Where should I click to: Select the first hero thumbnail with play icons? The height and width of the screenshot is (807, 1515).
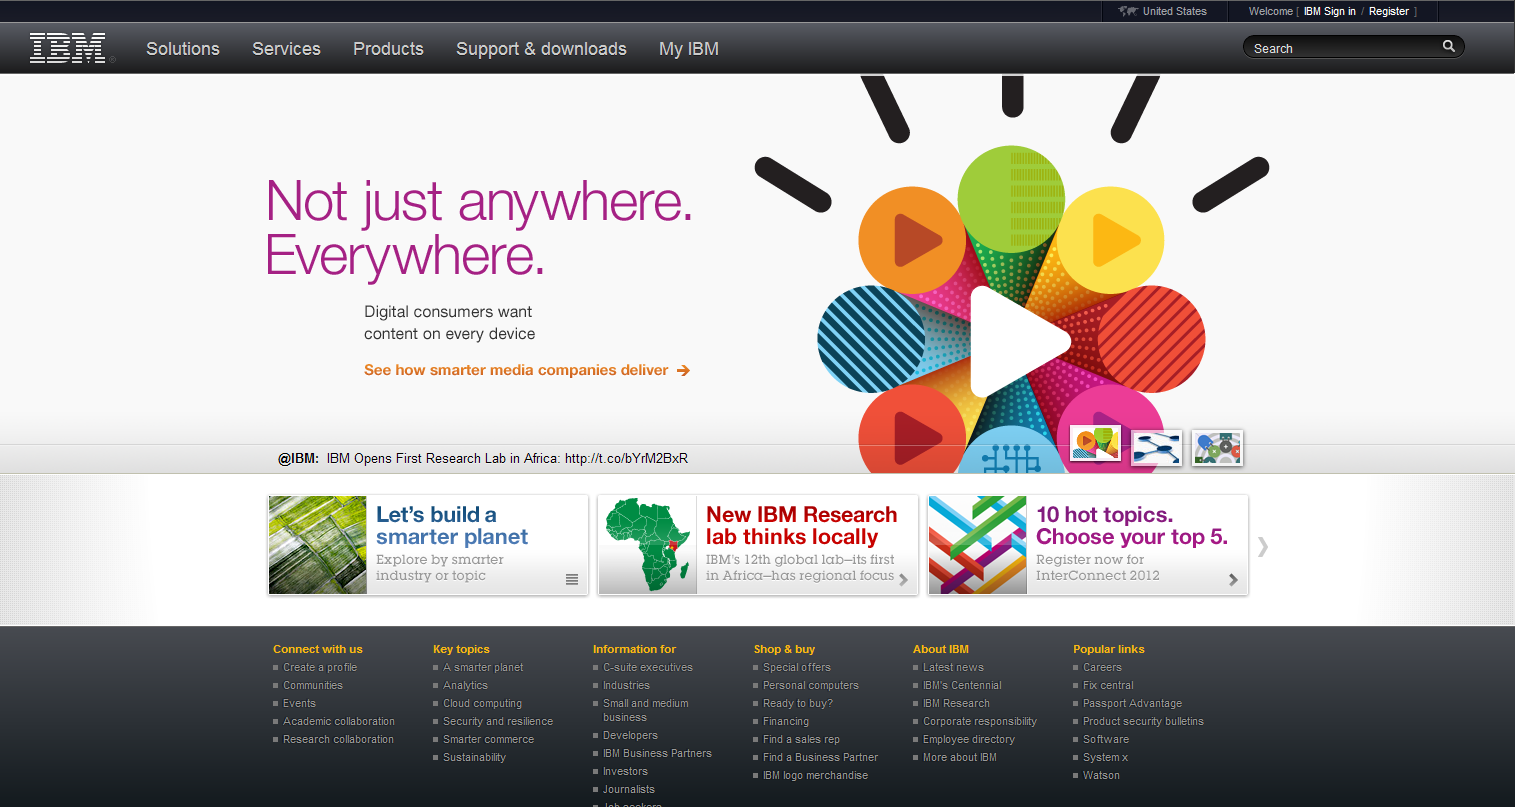[1096, 444]
